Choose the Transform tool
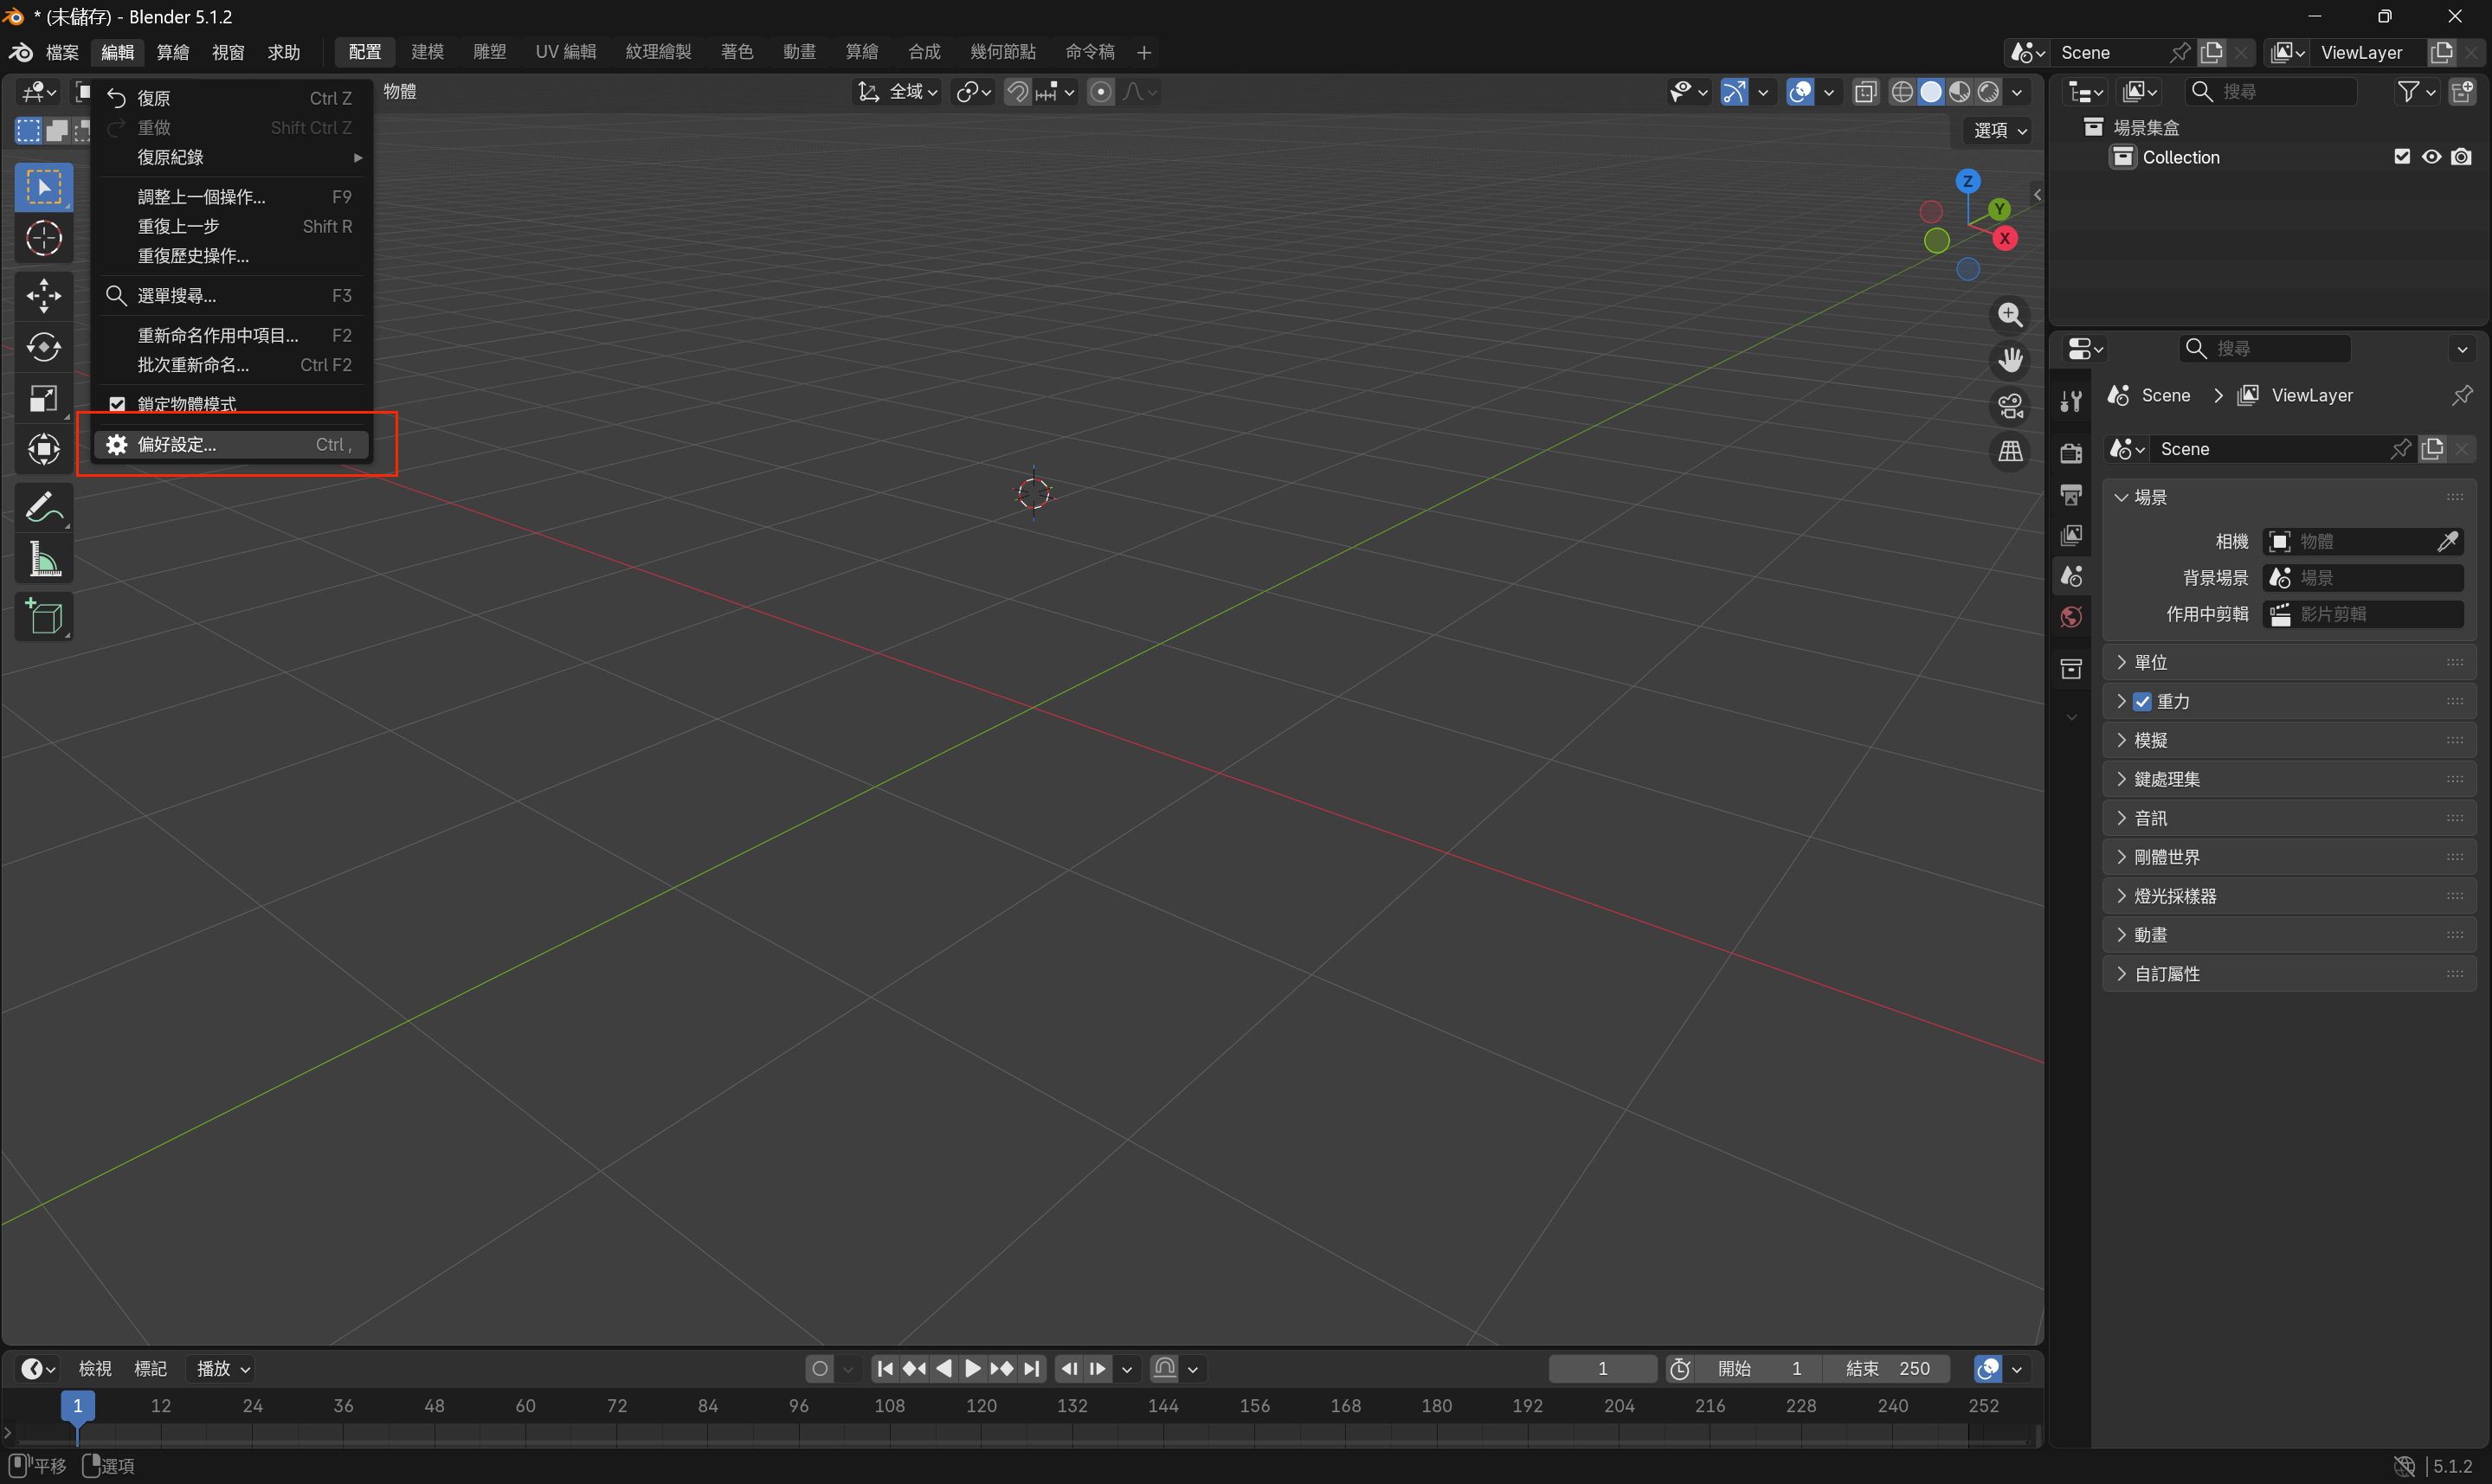The height and width of the screenshot is (1484, 2492). 43,449
